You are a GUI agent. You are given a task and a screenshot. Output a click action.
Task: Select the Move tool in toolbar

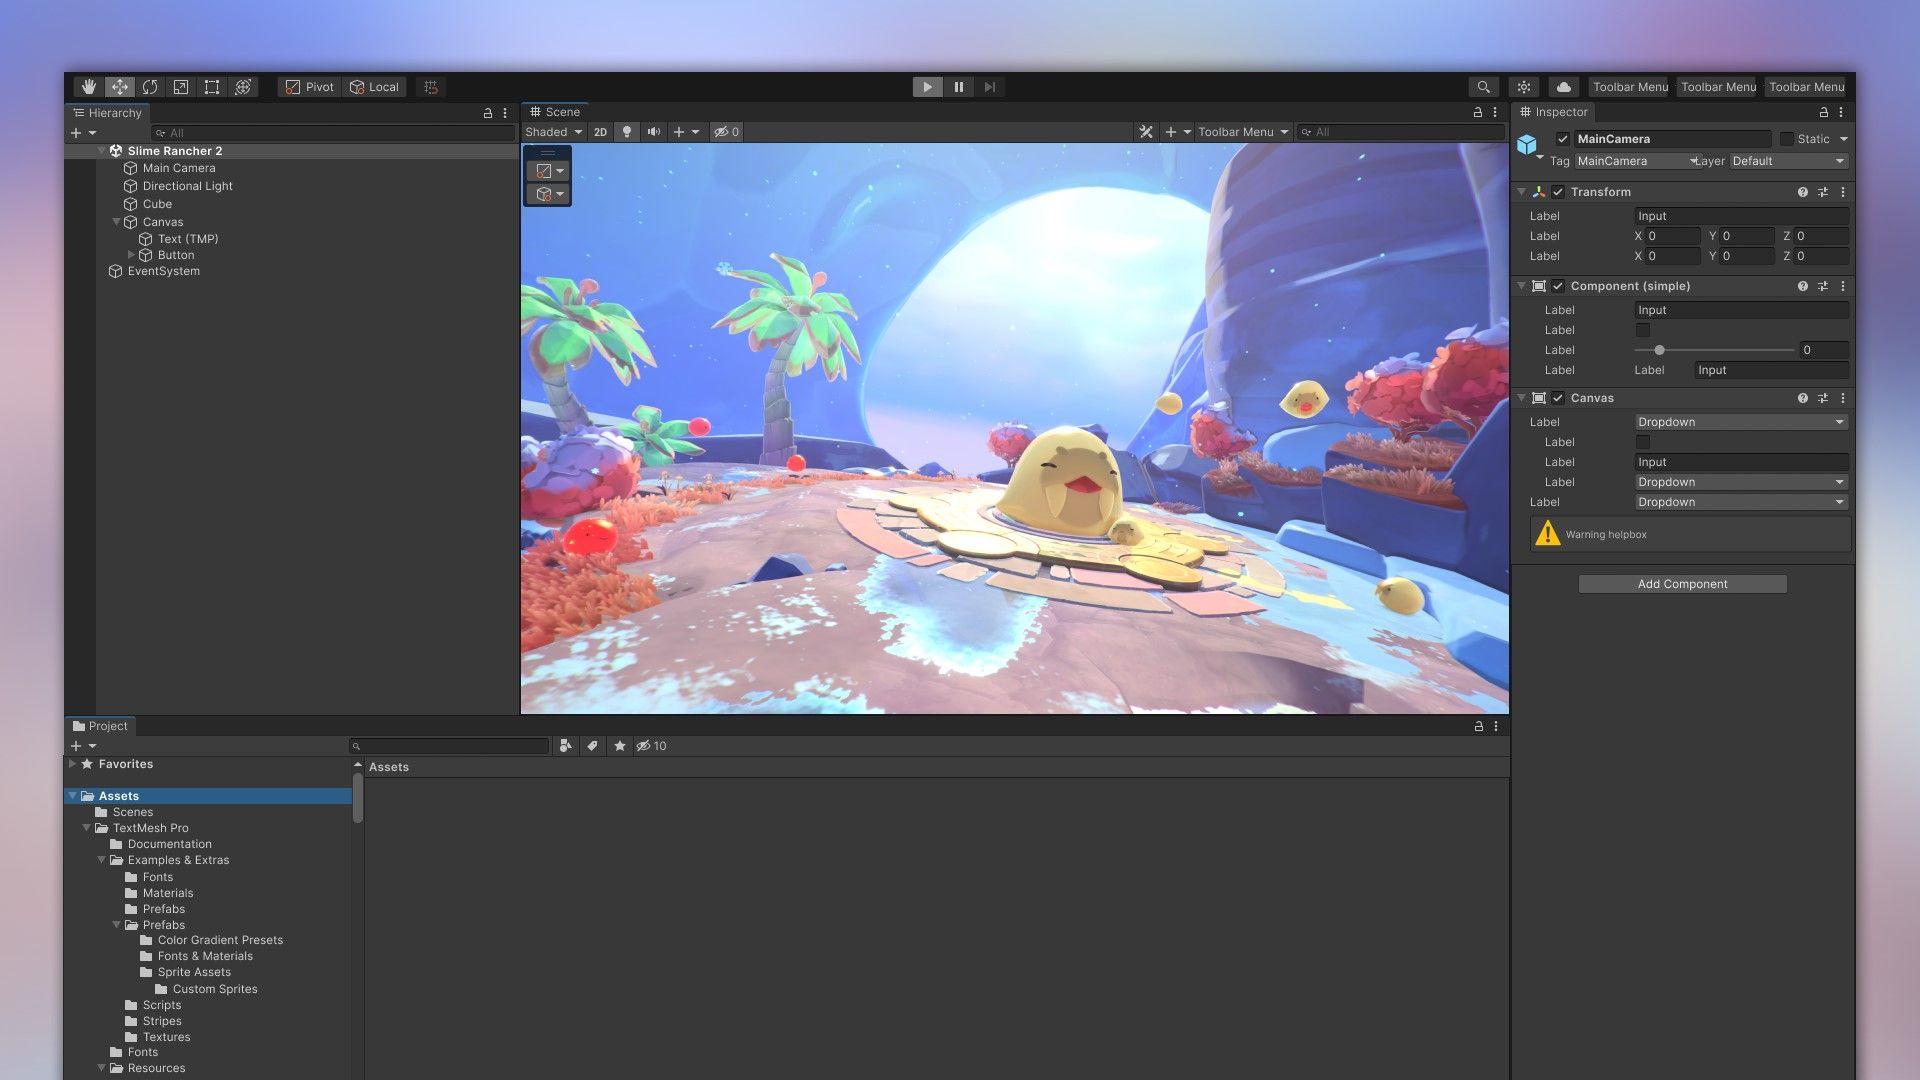point(119,87)
